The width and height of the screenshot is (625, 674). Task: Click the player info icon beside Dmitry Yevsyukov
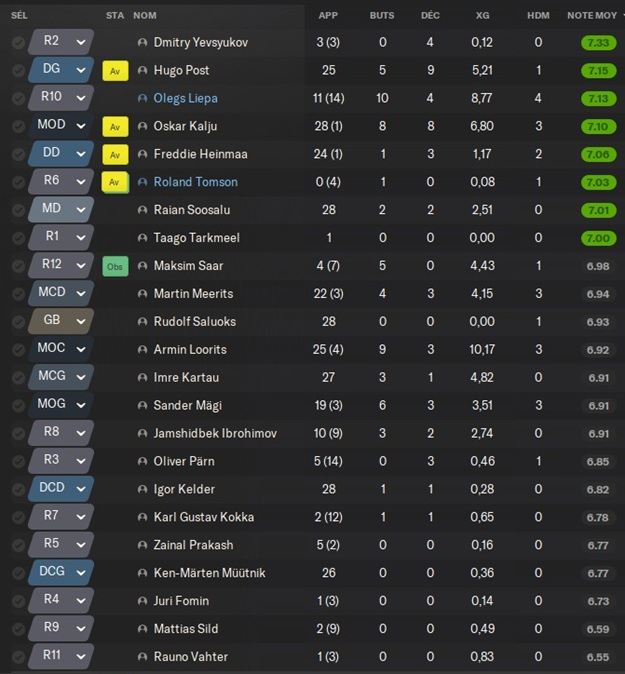[x=142, y=43]
